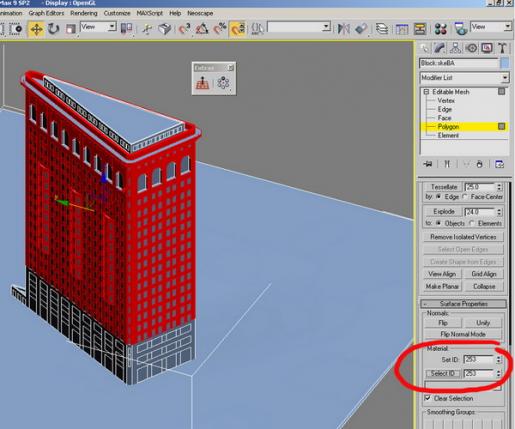Open the Rendering menu
The height and width of the screenshot is (429, 515).
[84, 13]
